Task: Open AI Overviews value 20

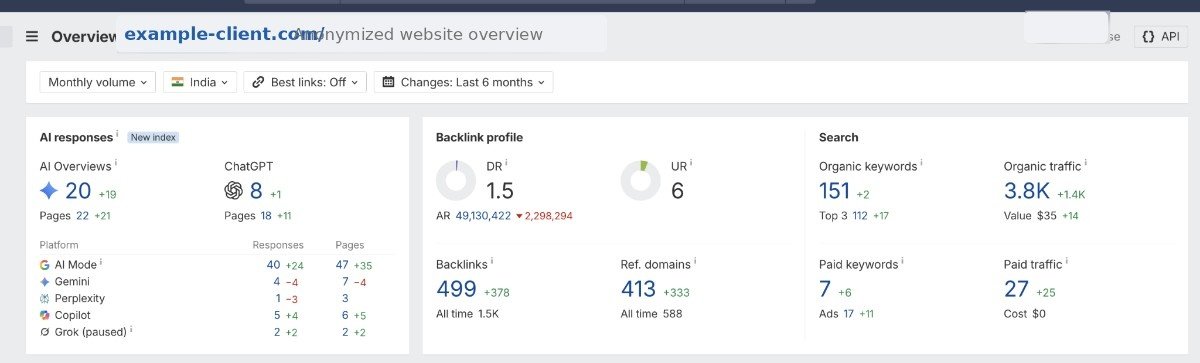Action: (x=78, y=190)
